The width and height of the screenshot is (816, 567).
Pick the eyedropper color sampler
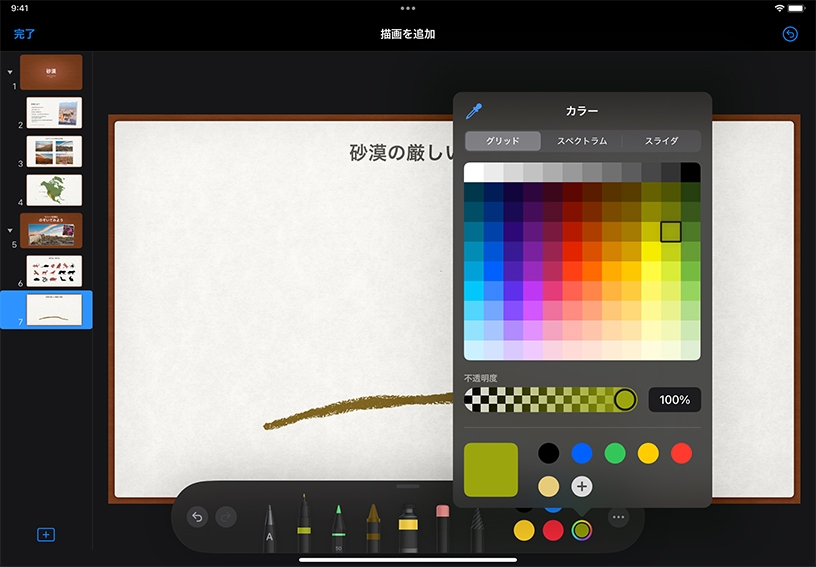(x=474, y=111)
